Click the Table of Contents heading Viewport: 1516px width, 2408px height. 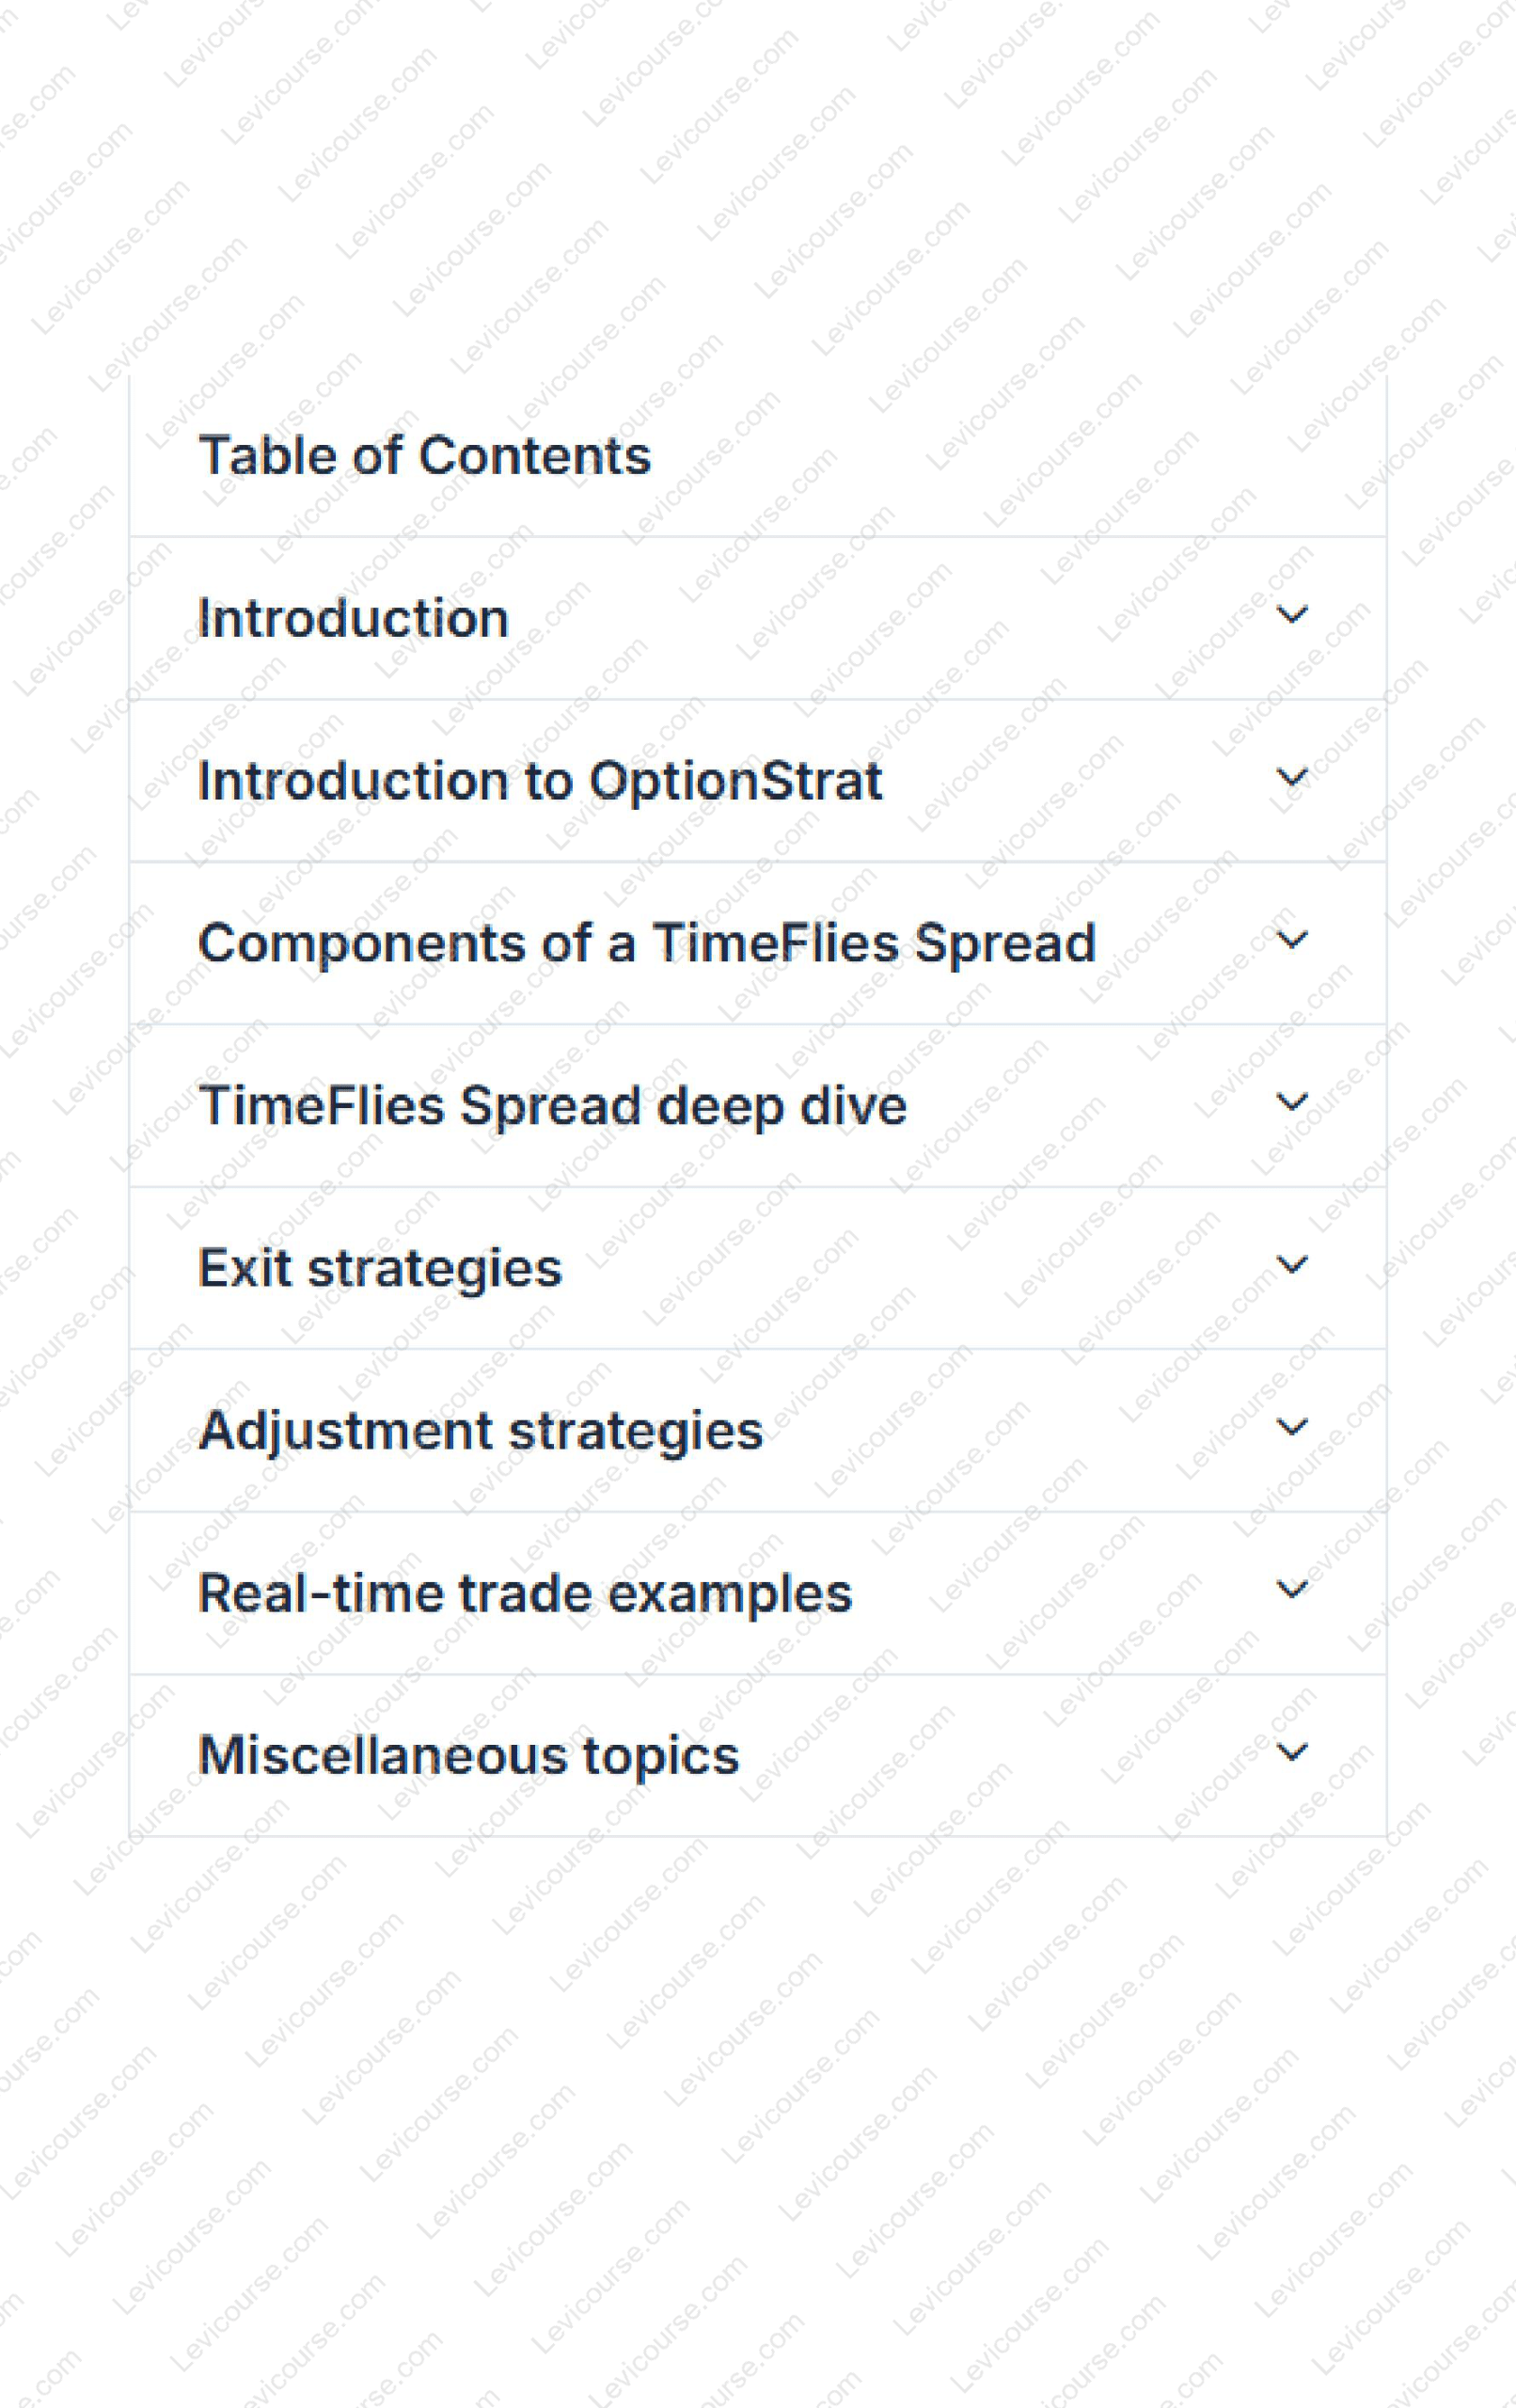(425, 456)
